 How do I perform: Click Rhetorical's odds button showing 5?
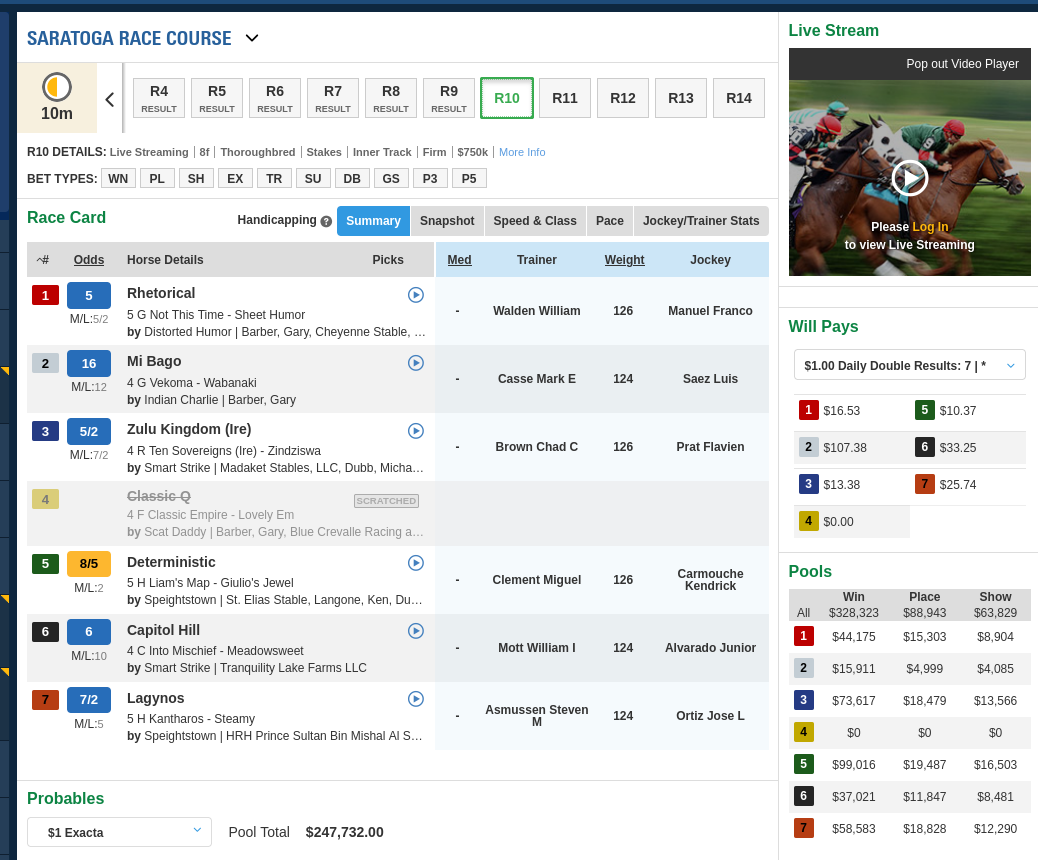click(x=89, y=295)
